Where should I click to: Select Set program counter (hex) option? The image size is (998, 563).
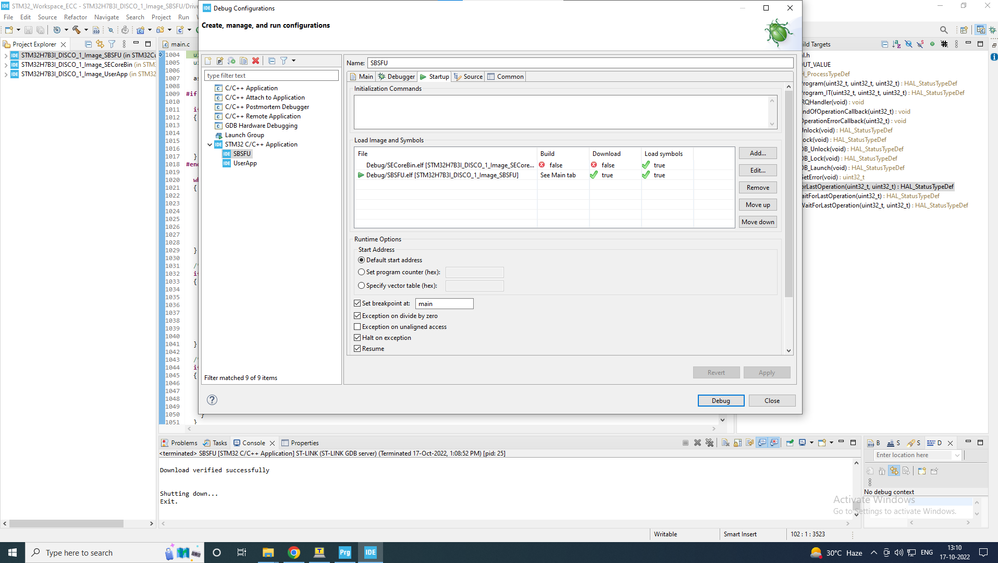(x=362, y=272)
